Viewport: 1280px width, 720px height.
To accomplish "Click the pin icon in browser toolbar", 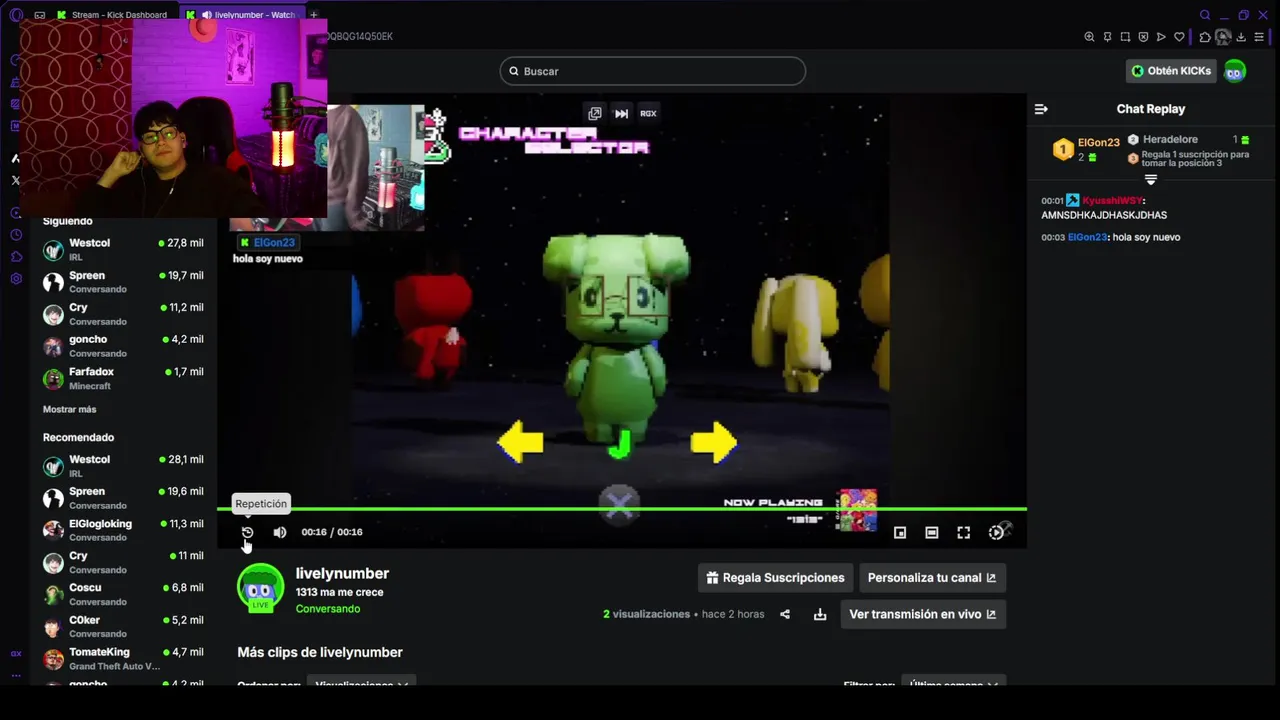I will coord(1107,37).
